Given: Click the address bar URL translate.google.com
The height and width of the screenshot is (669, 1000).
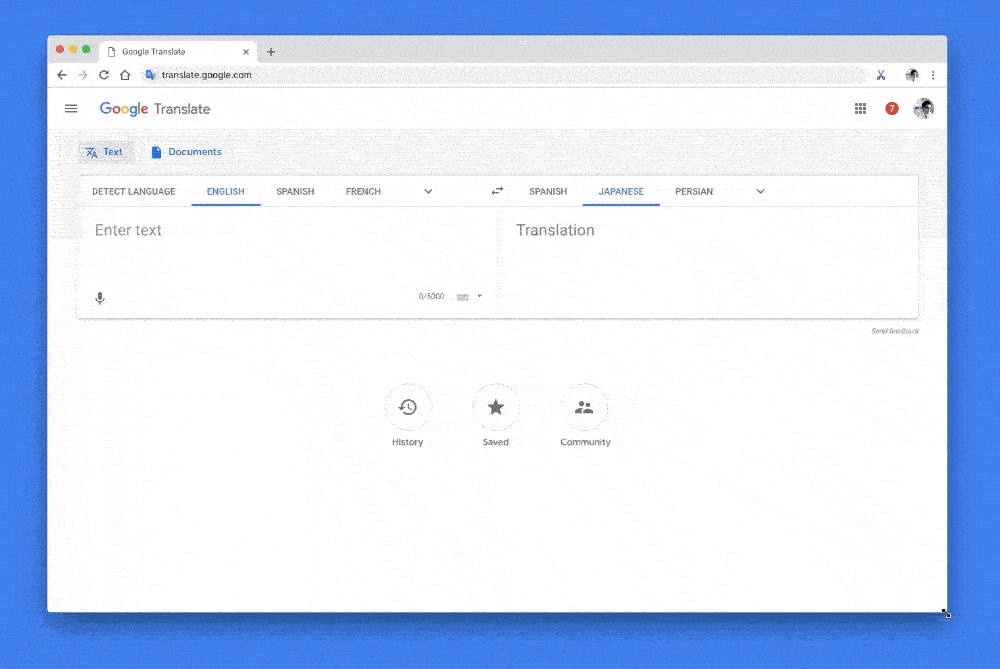Looking at the screenshot, I should 207,75.
